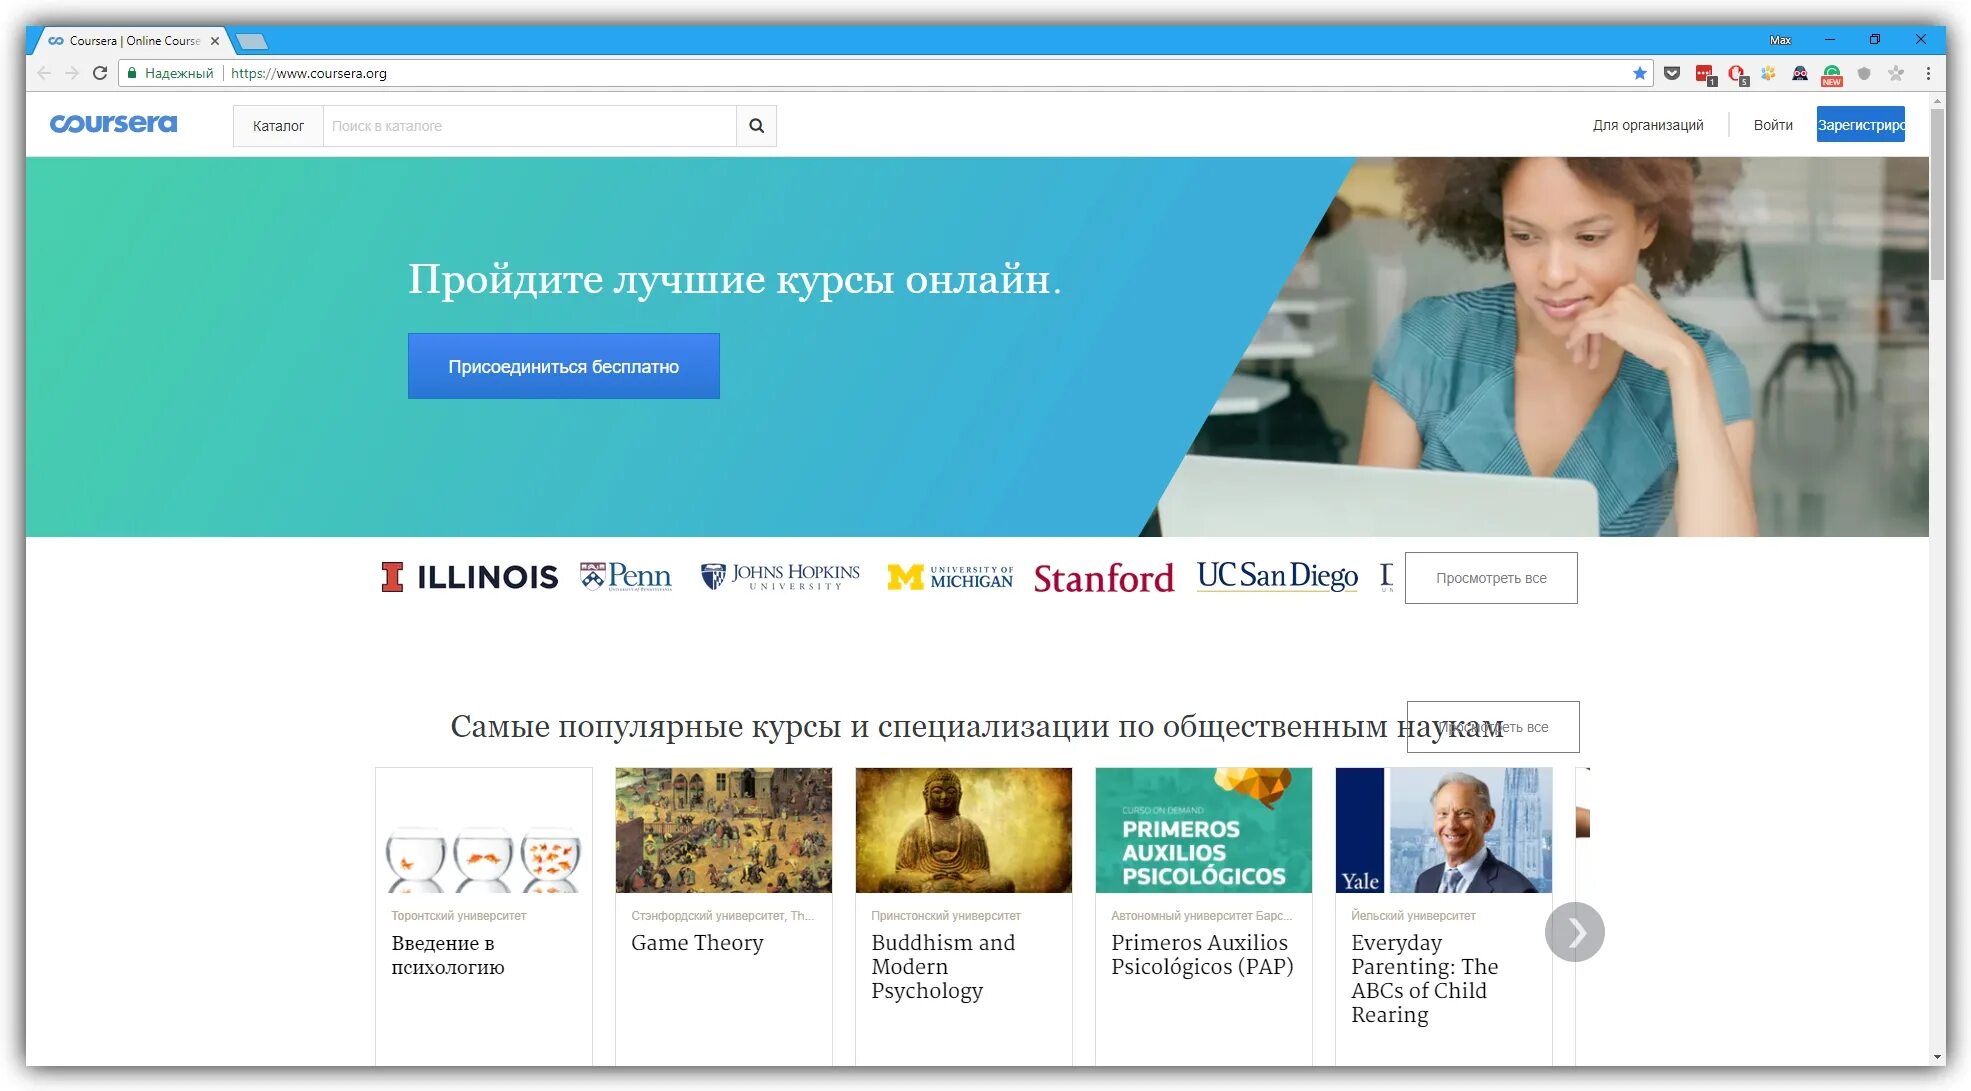Open Для организаций menu link

click(x=1648, y=125)
